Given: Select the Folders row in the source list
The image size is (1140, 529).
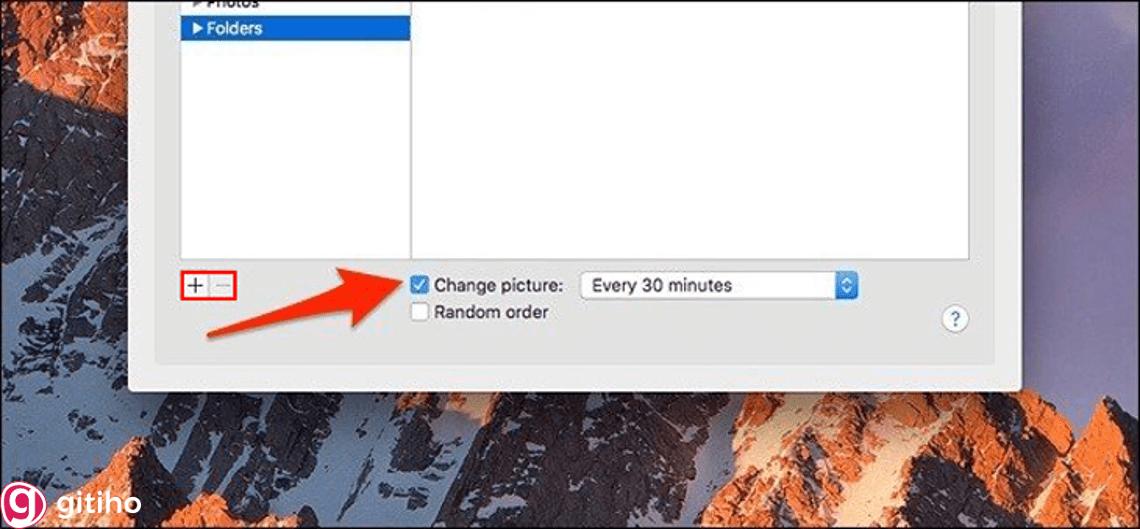Looking at the screenshot, I should 295,29.
